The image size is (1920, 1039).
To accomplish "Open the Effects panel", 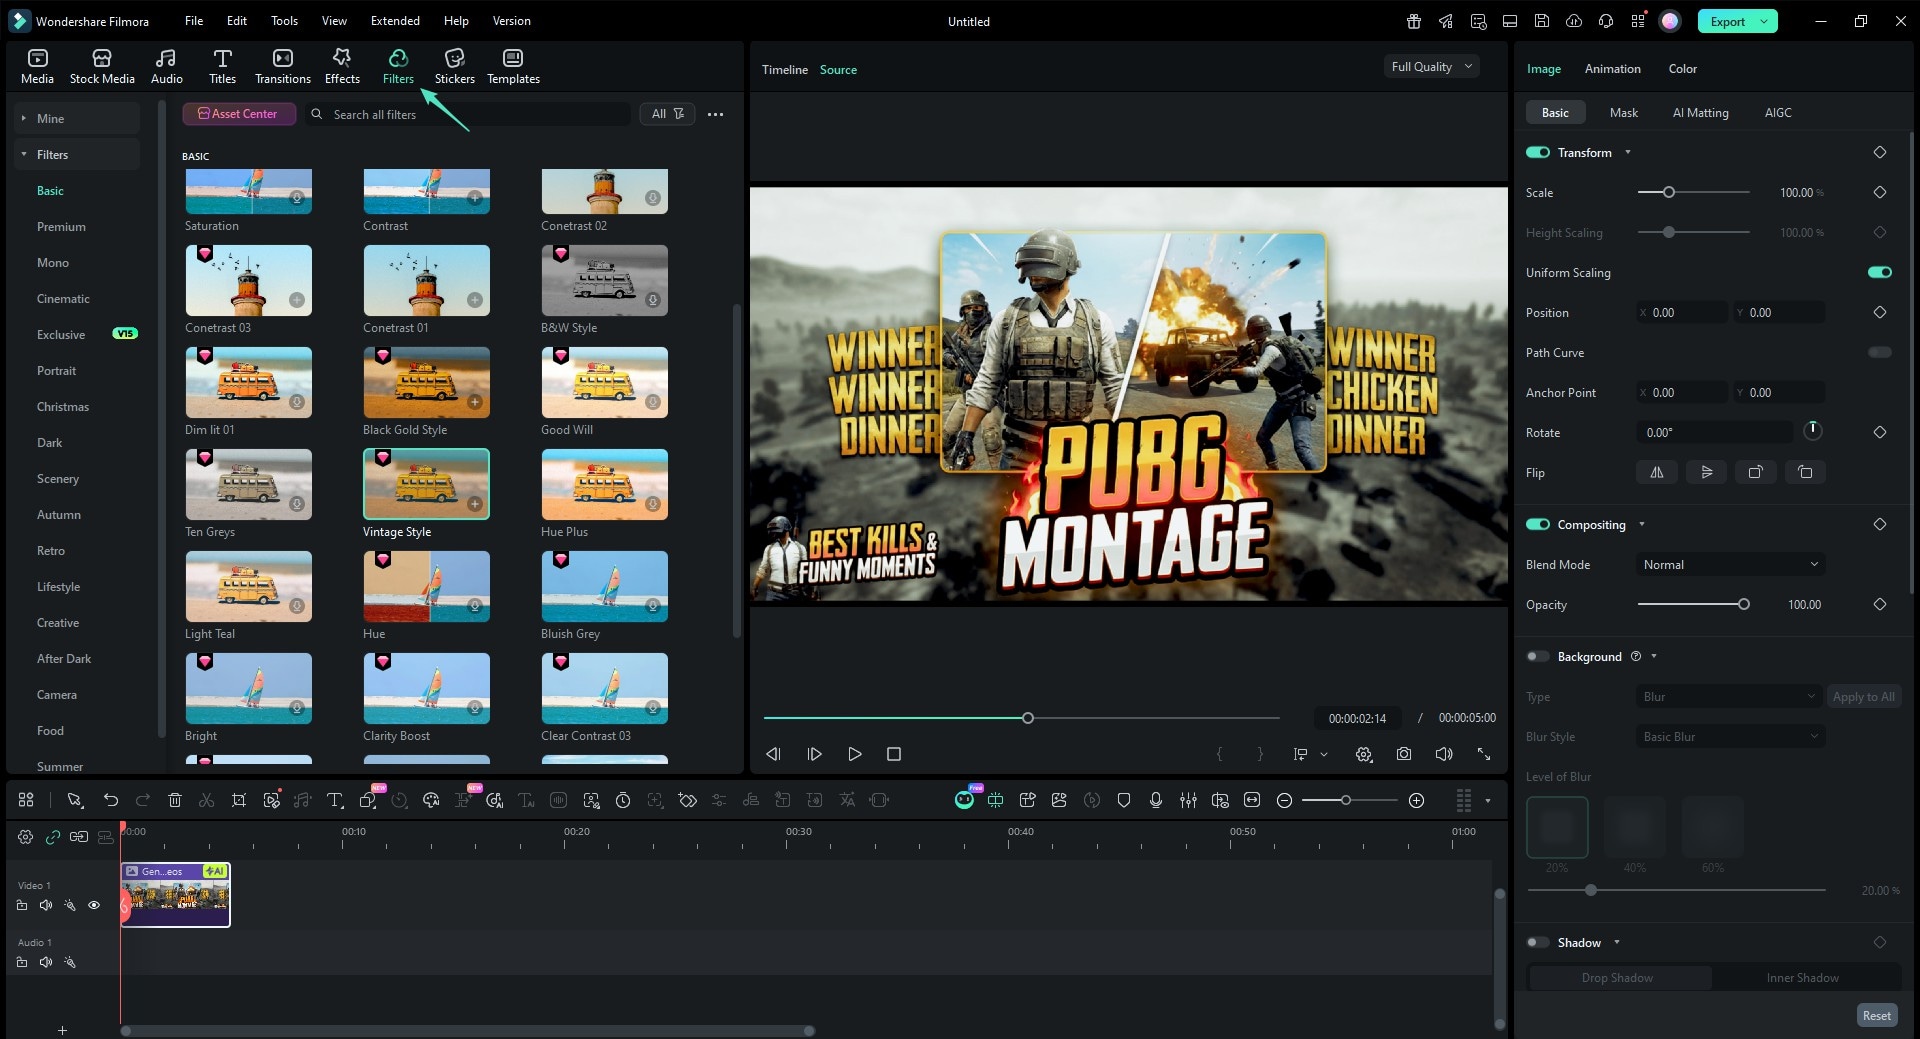I will 341,64.
